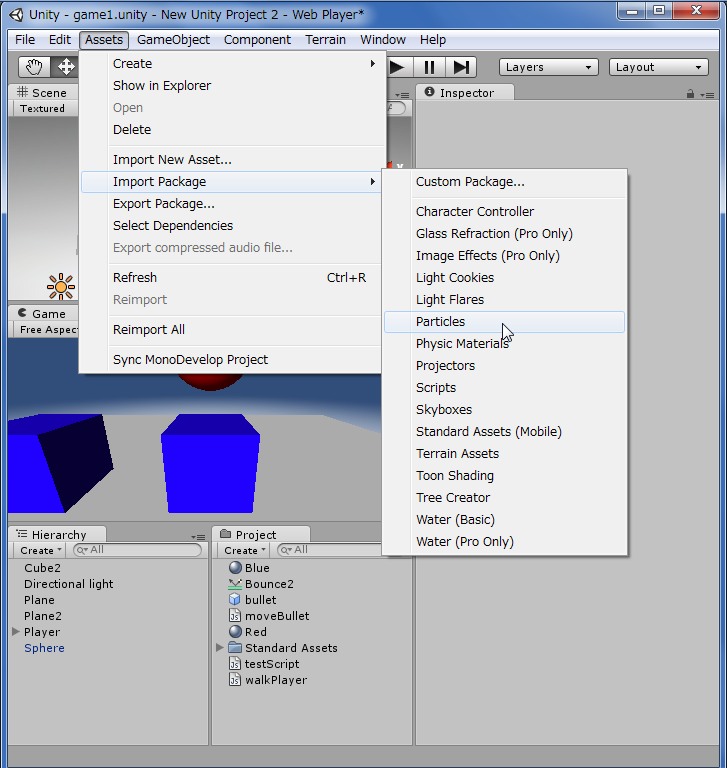
Task: Open Hierarchy panel options menu
Action: 198,537
